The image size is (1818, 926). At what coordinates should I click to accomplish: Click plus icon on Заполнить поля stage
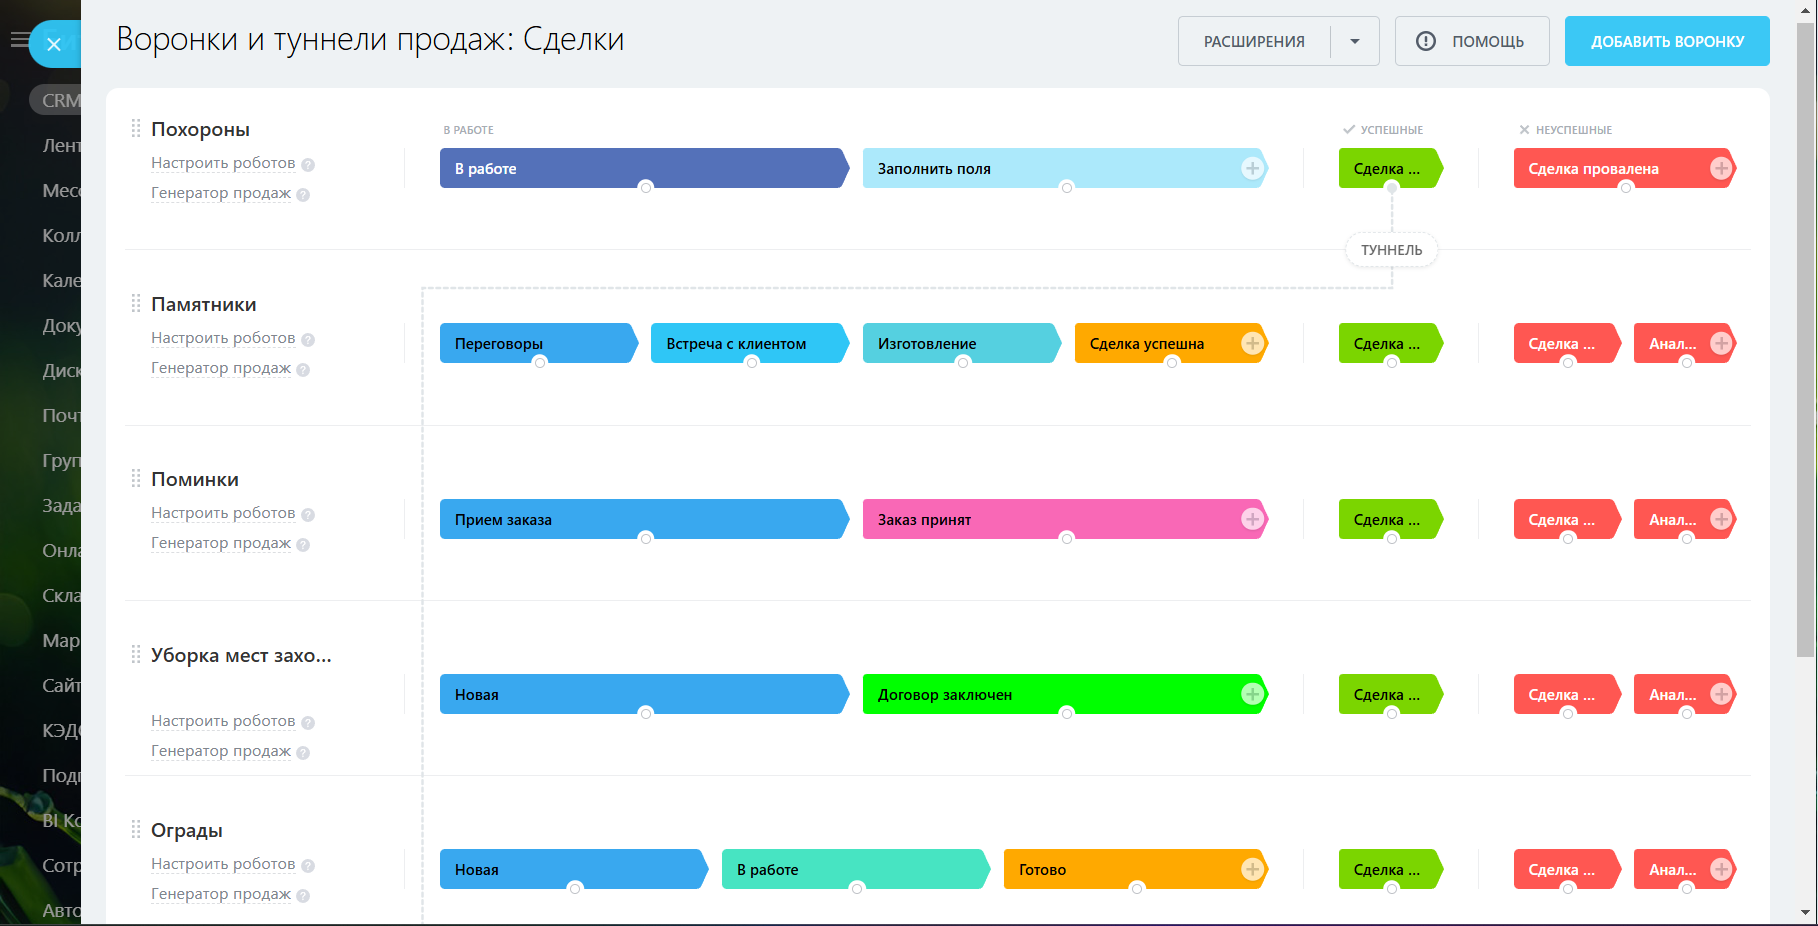[1252, 169]
